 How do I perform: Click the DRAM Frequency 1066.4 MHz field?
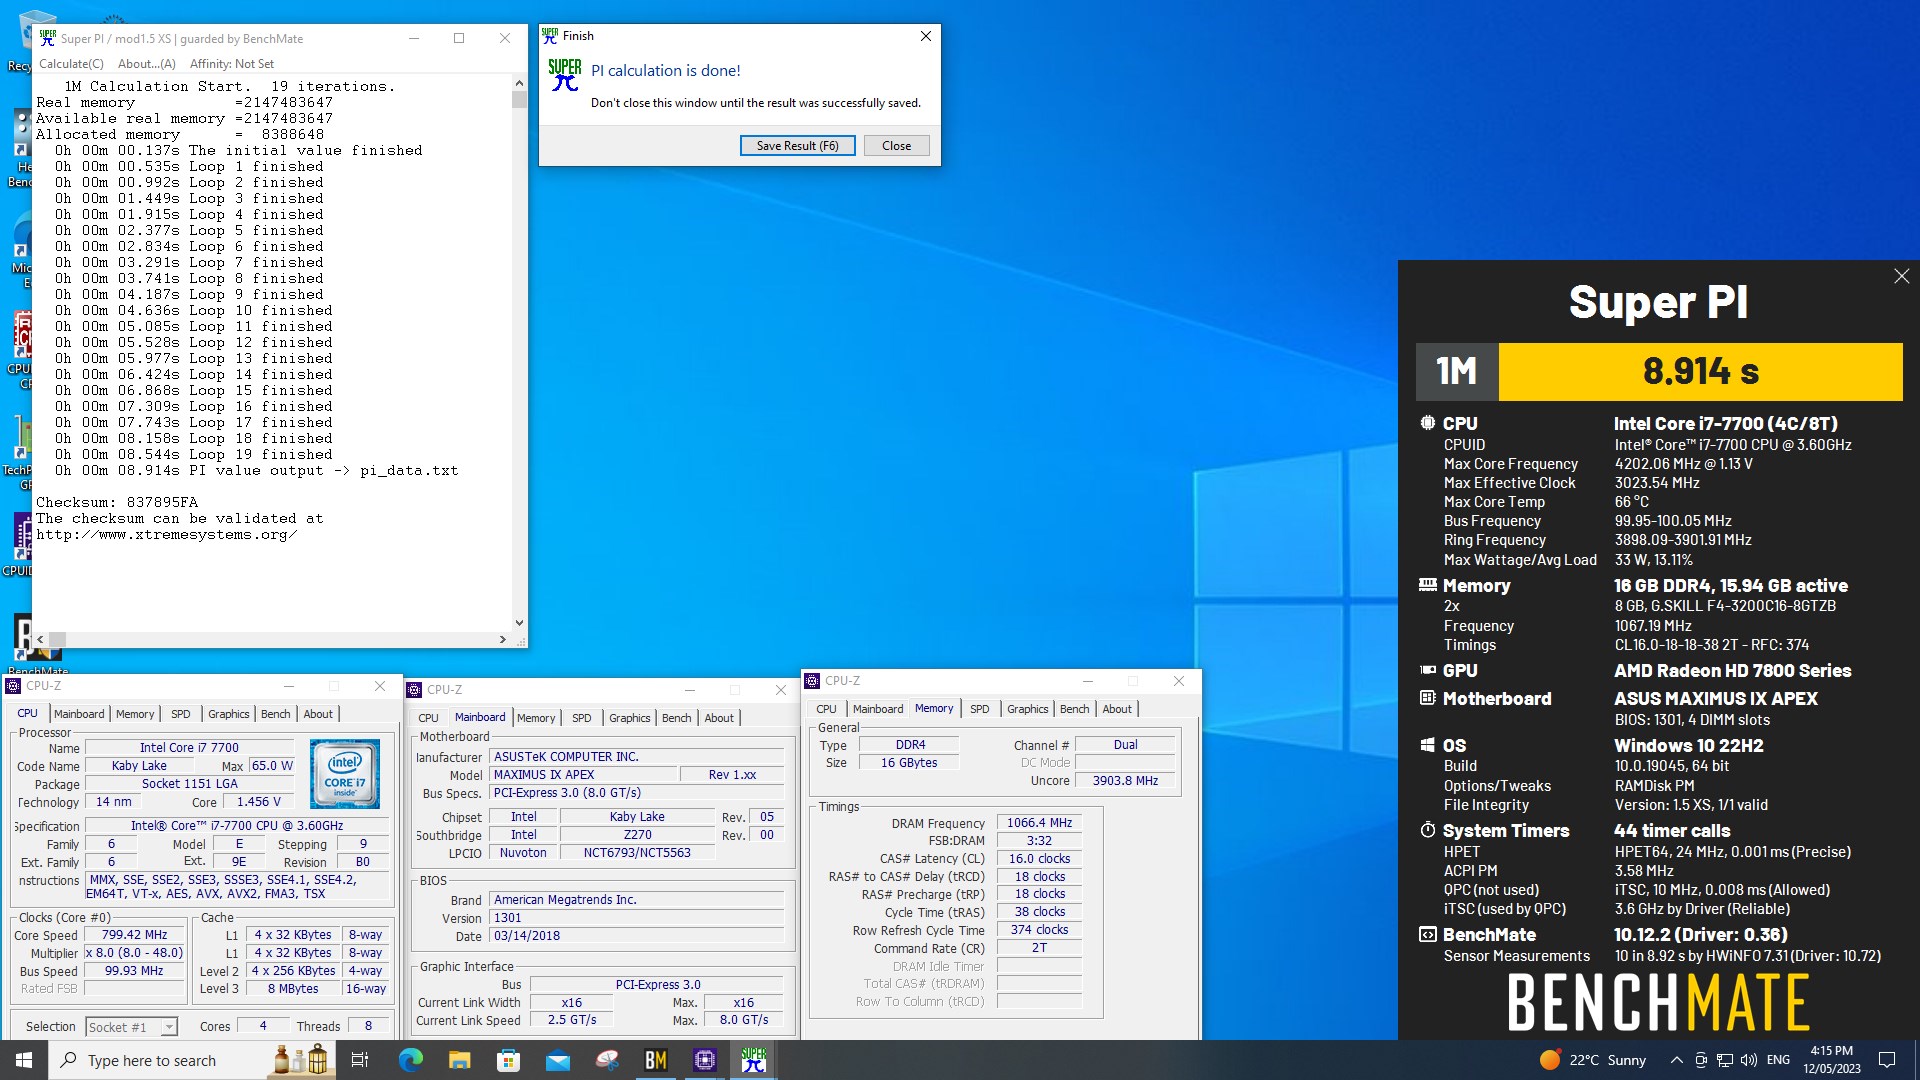coord(1039,823)
